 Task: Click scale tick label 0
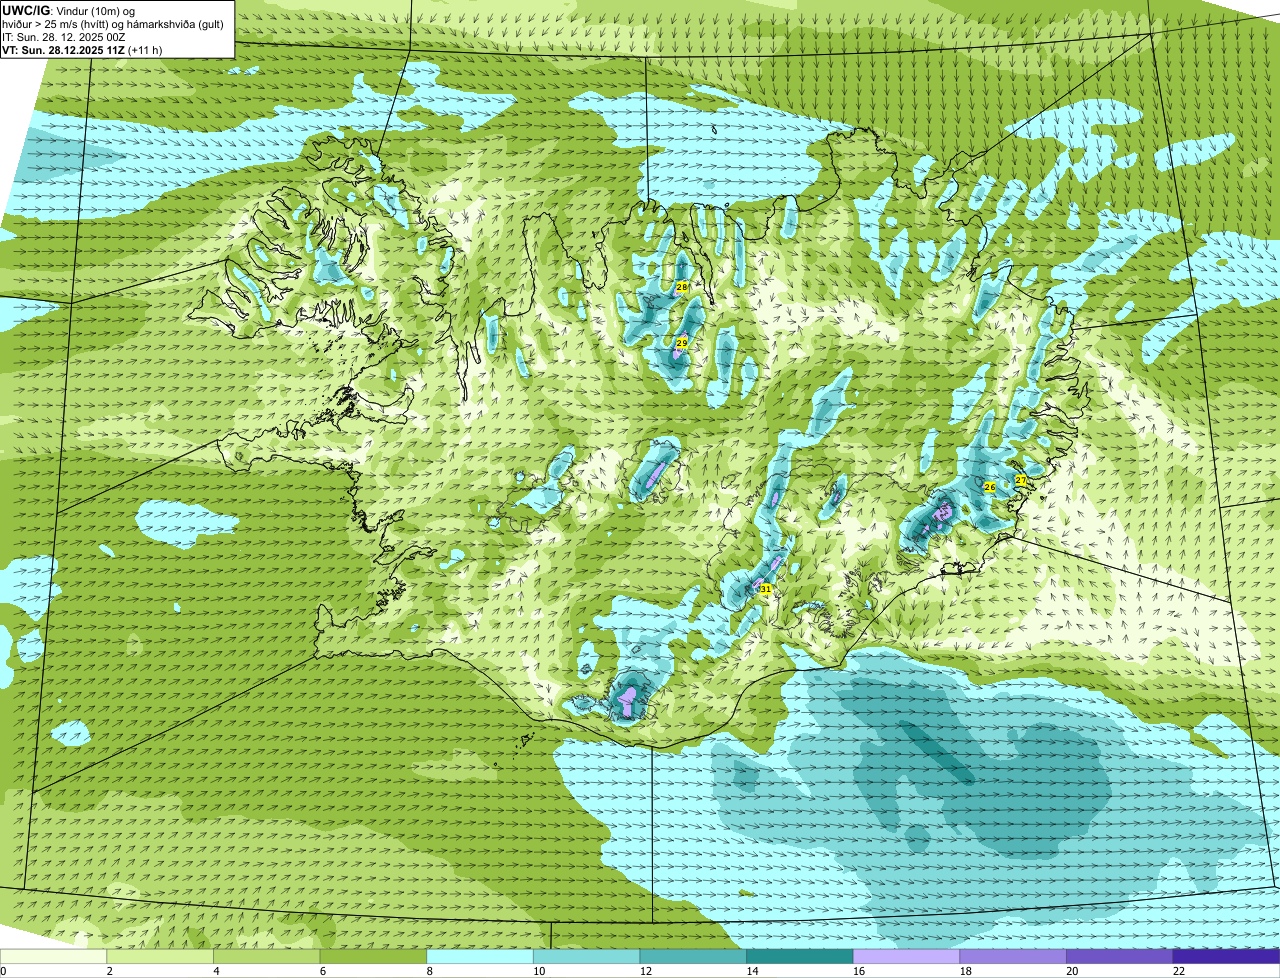[x=3, y=971]
